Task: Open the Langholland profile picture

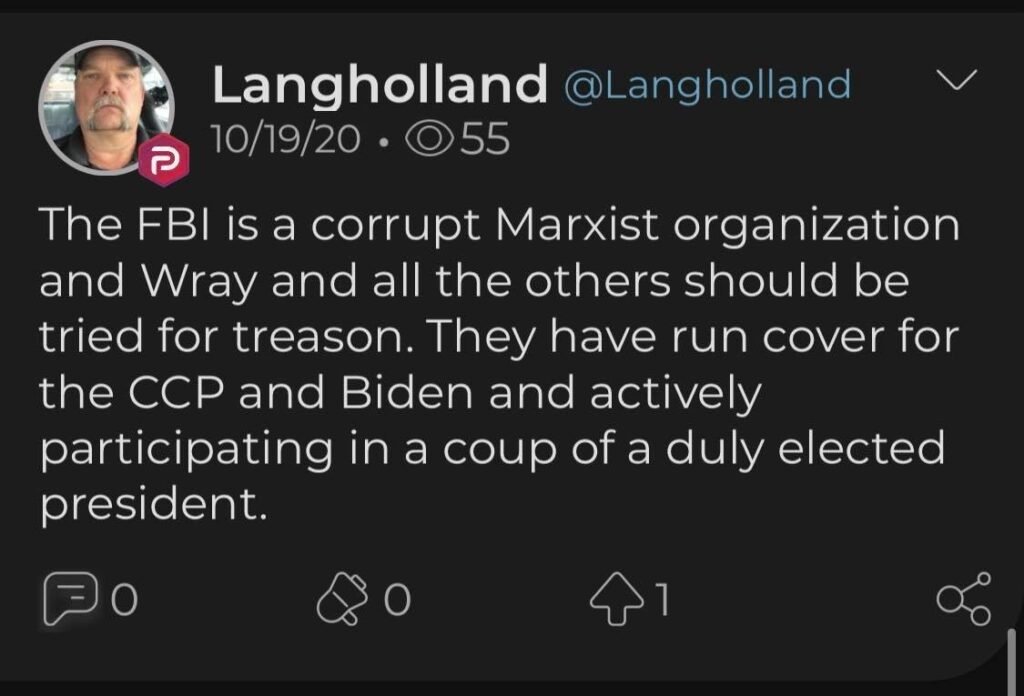Action: (x=104, y=108)
